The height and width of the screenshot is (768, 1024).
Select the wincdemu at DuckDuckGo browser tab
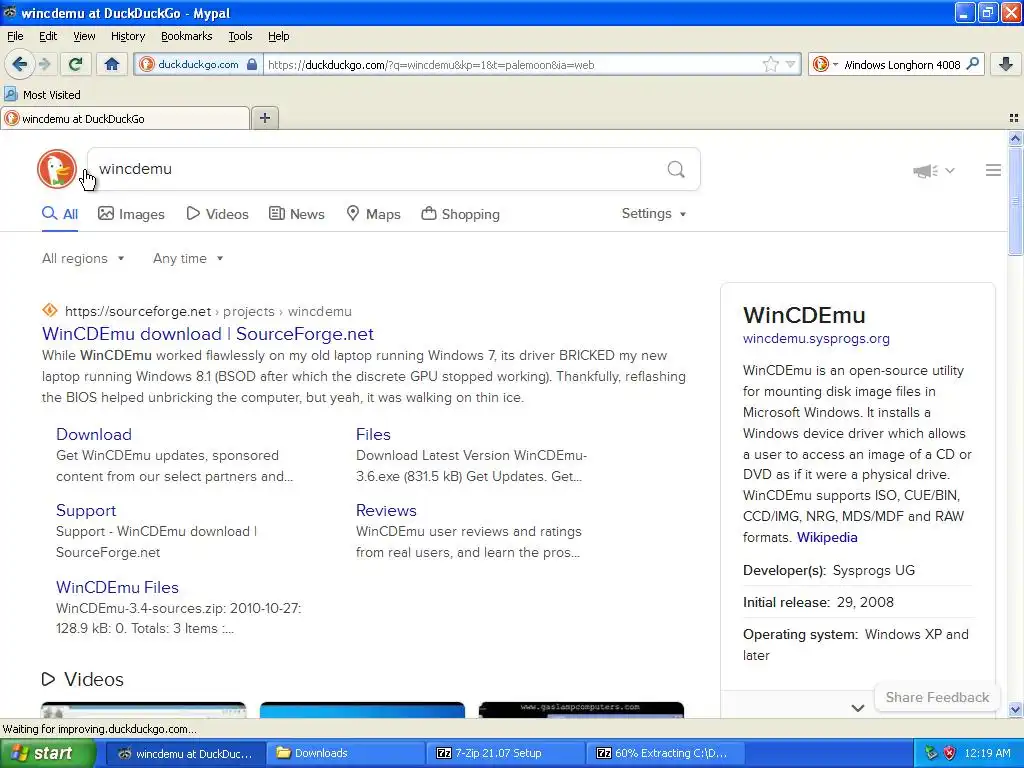coord(125,118)
